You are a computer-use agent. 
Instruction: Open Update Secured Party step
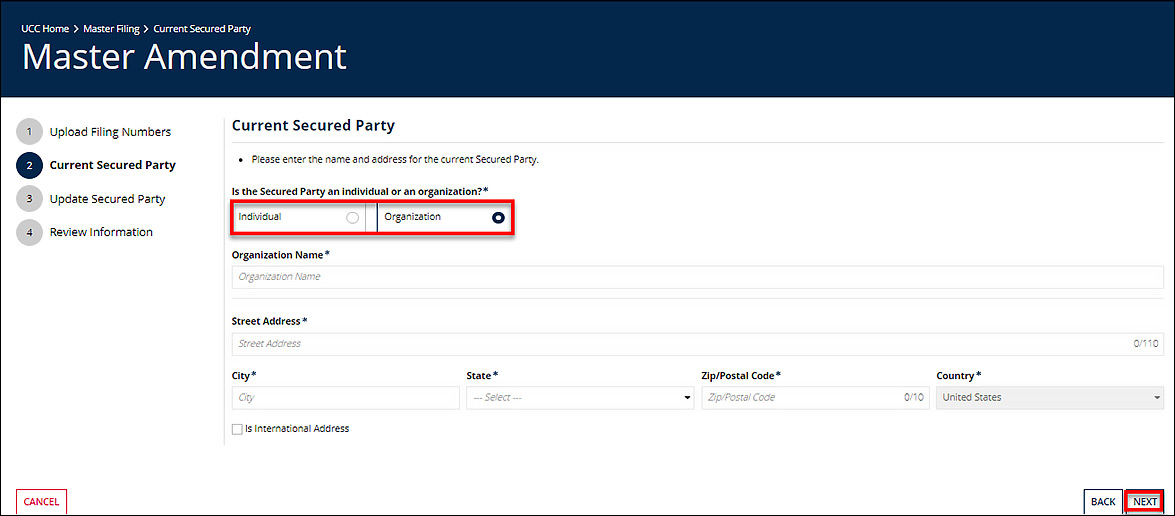pyautogui.click(x=107, y=199)
